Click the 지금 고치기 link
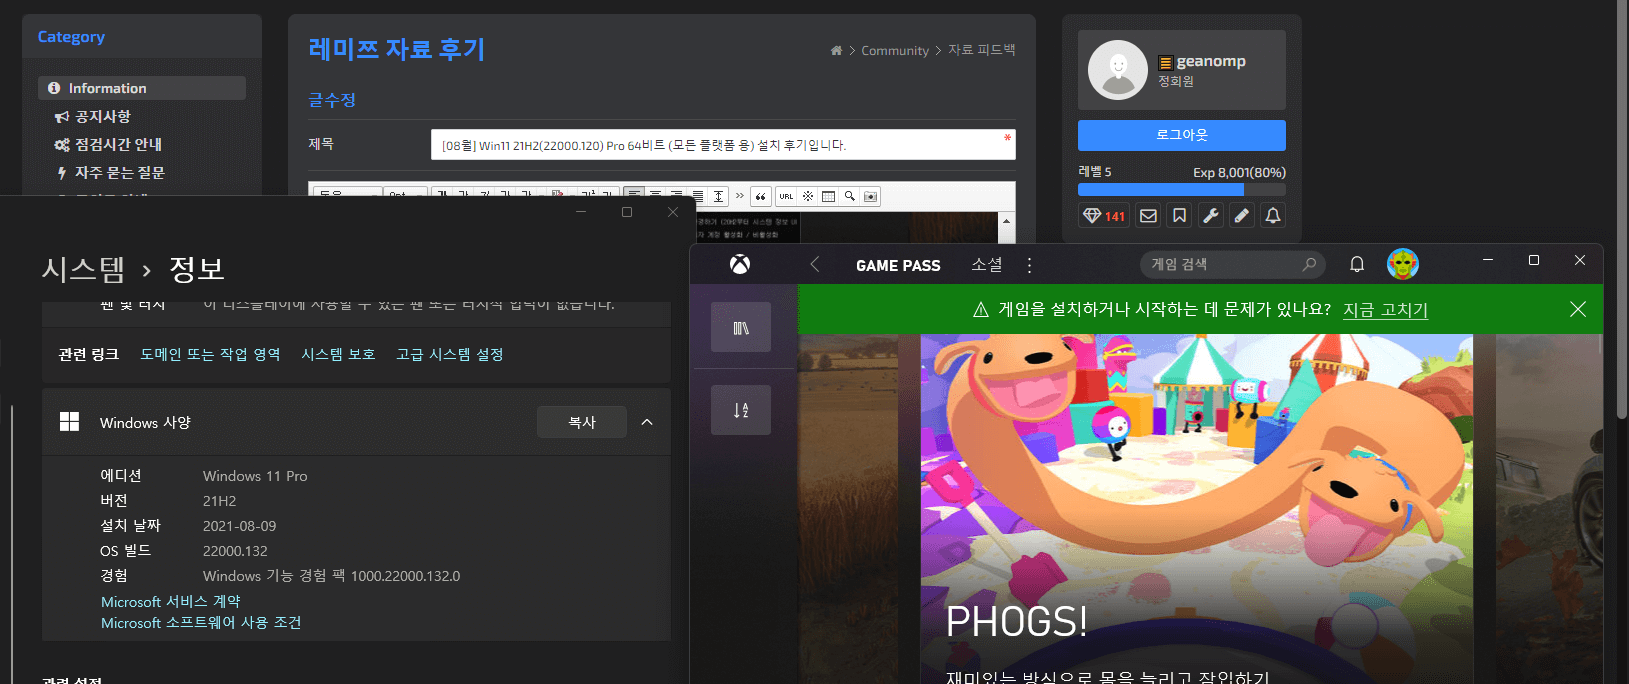This screenshot has width=1629, height=684. pyautogui.click(x=1385, y=310)
